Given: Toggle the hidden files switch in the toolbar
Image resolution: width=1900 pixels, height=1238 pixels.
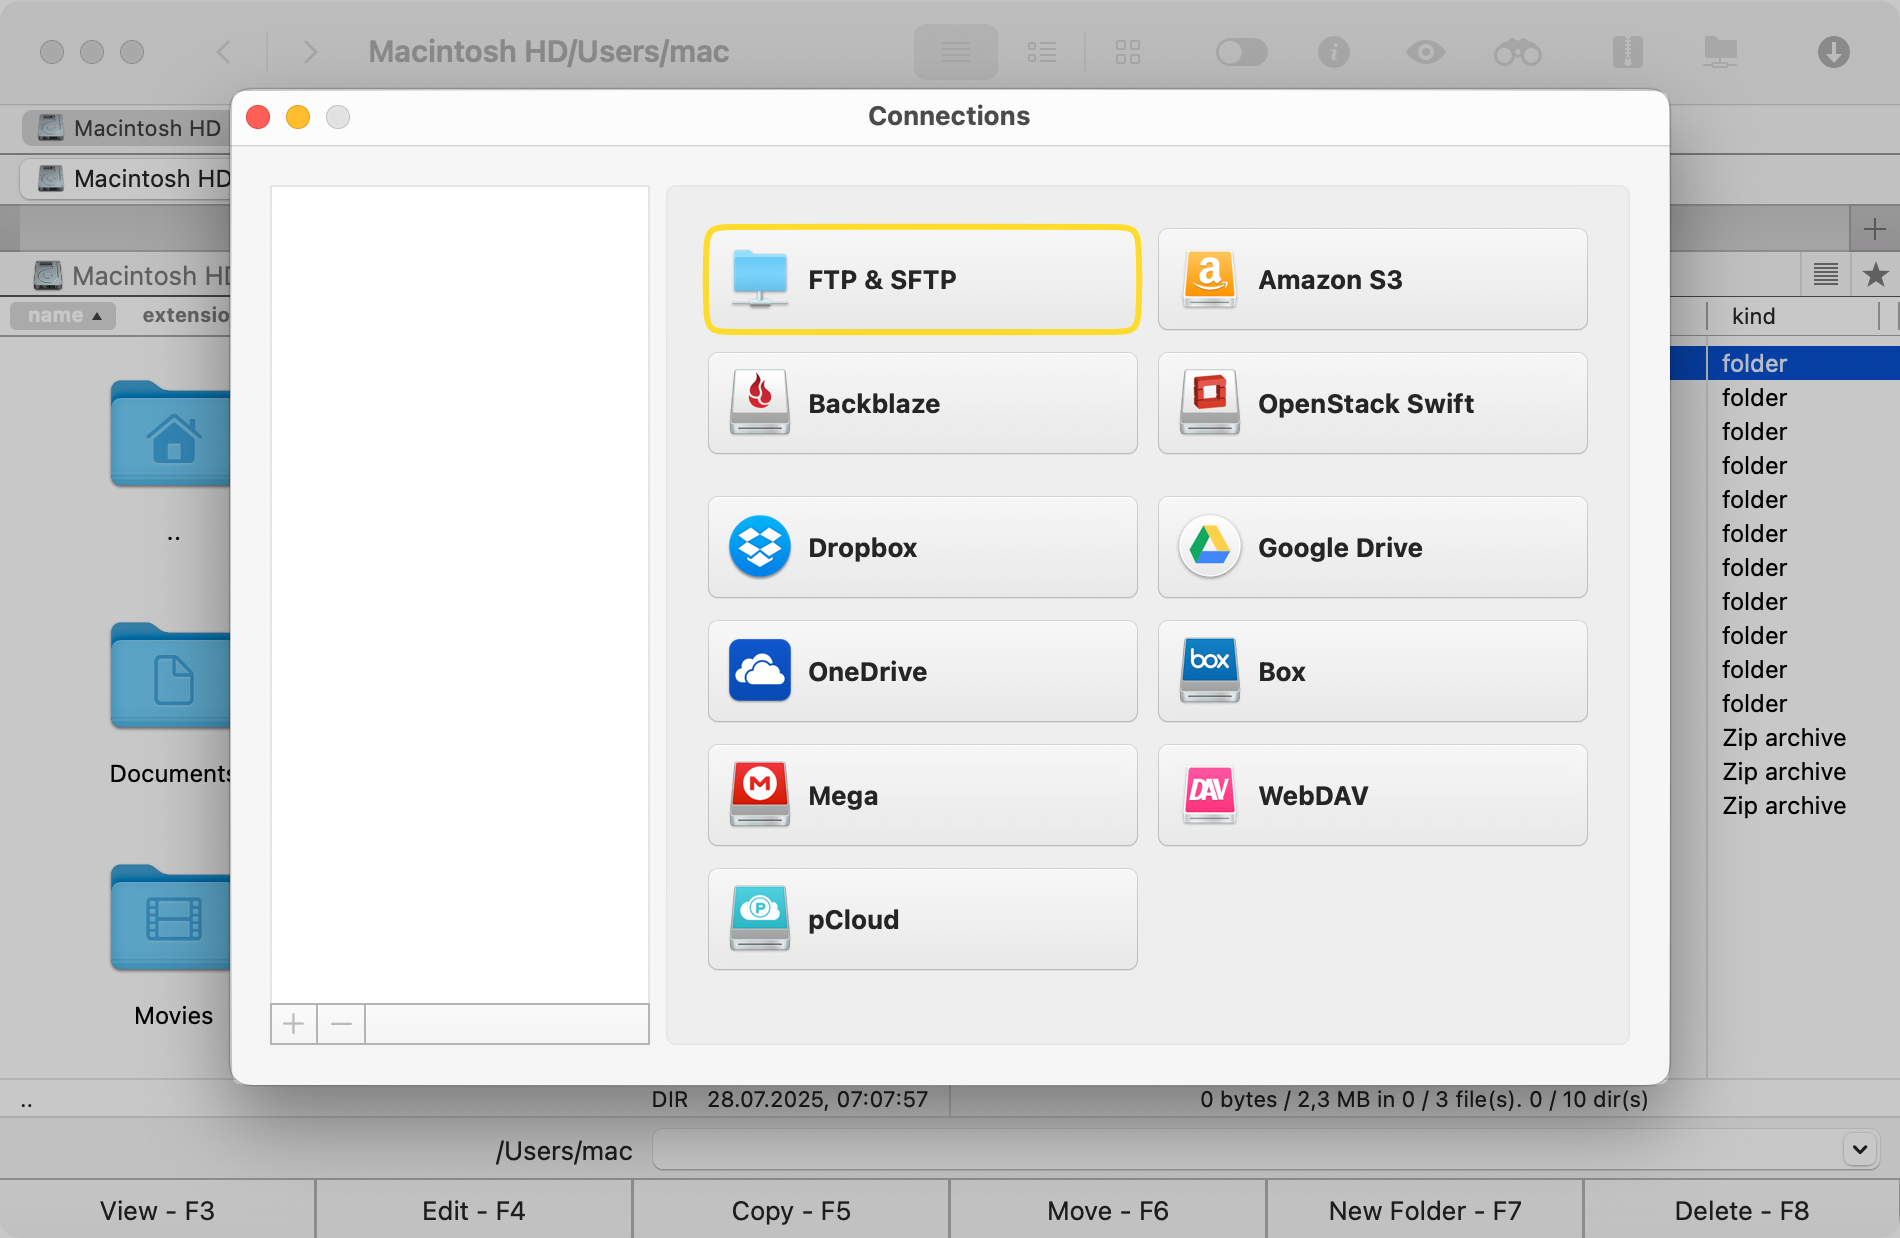Looking at the screenshot, I should 1241,51.
